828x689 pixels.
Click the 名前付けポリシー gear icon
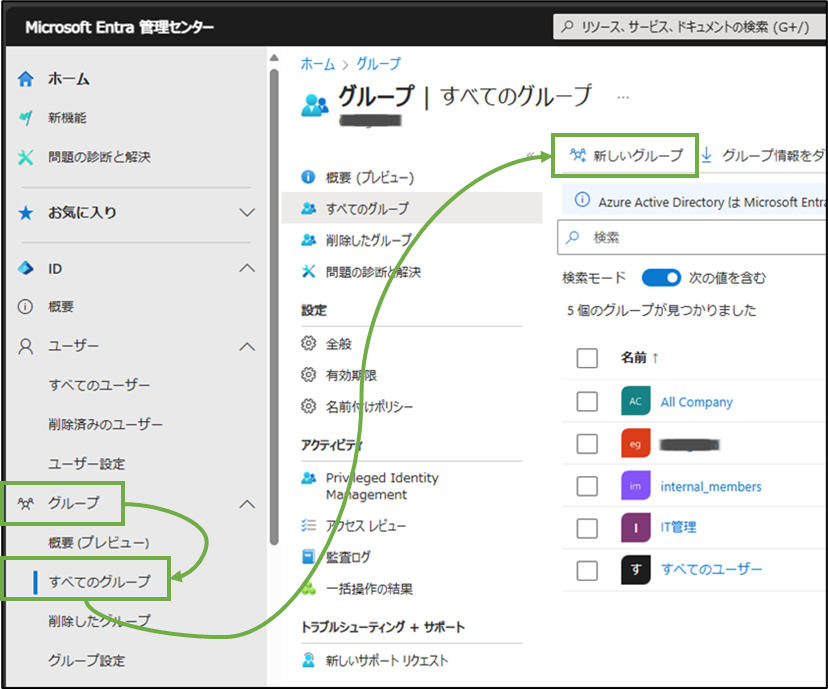308,406
